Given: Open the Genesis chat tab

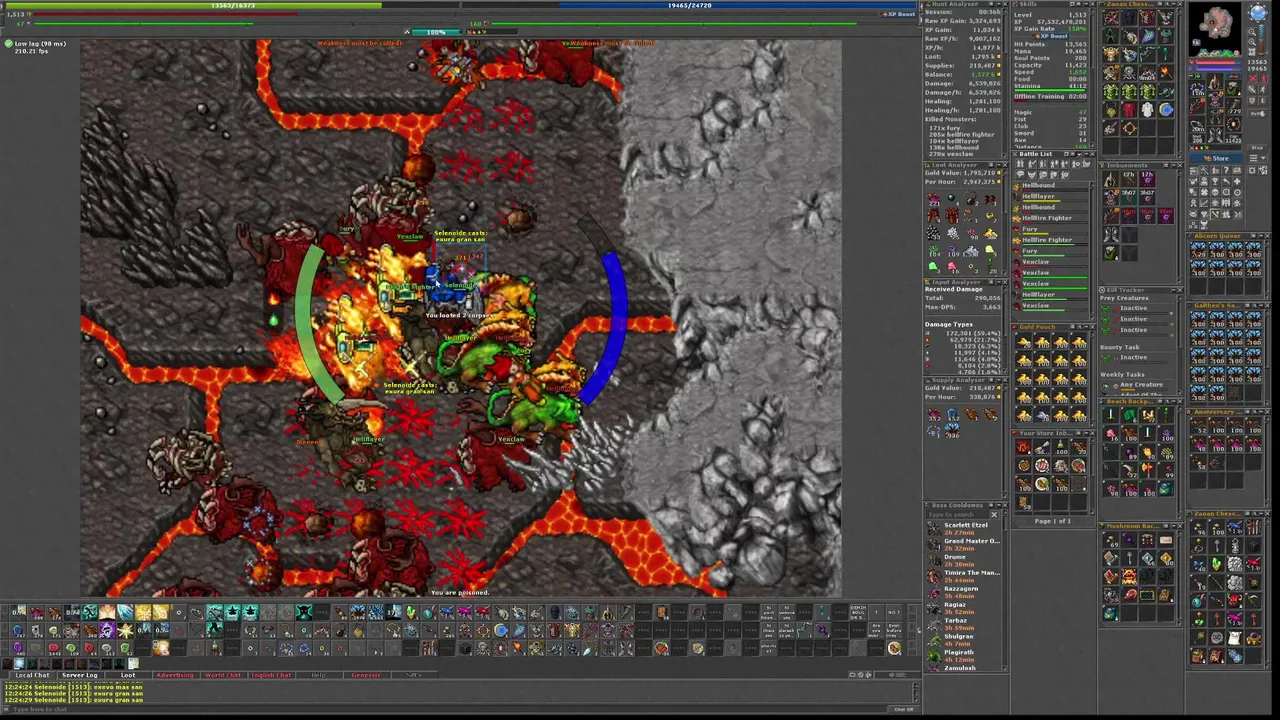Looking at the screenshot, I should tap(365, 675).
